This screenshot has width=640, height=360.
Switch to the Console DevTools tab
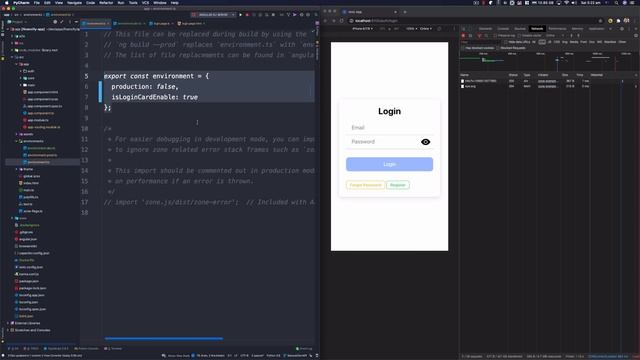(x=503, y=29)
